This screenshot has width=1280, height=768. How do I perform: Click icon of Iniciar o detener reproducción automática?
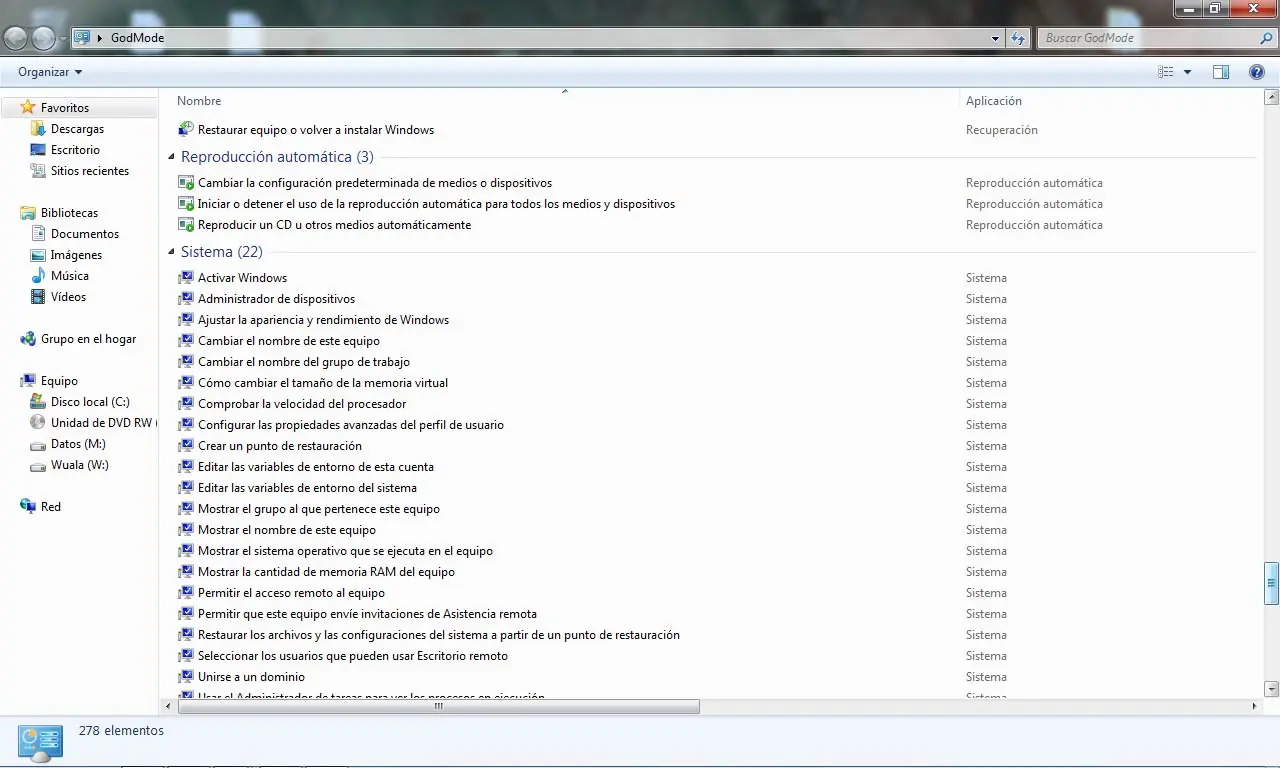[x=186, y=204]
